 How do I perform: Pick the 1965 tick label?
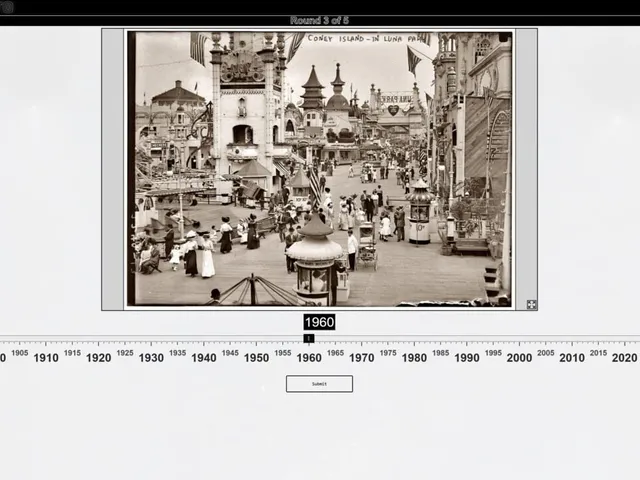(x=336, y=353)
